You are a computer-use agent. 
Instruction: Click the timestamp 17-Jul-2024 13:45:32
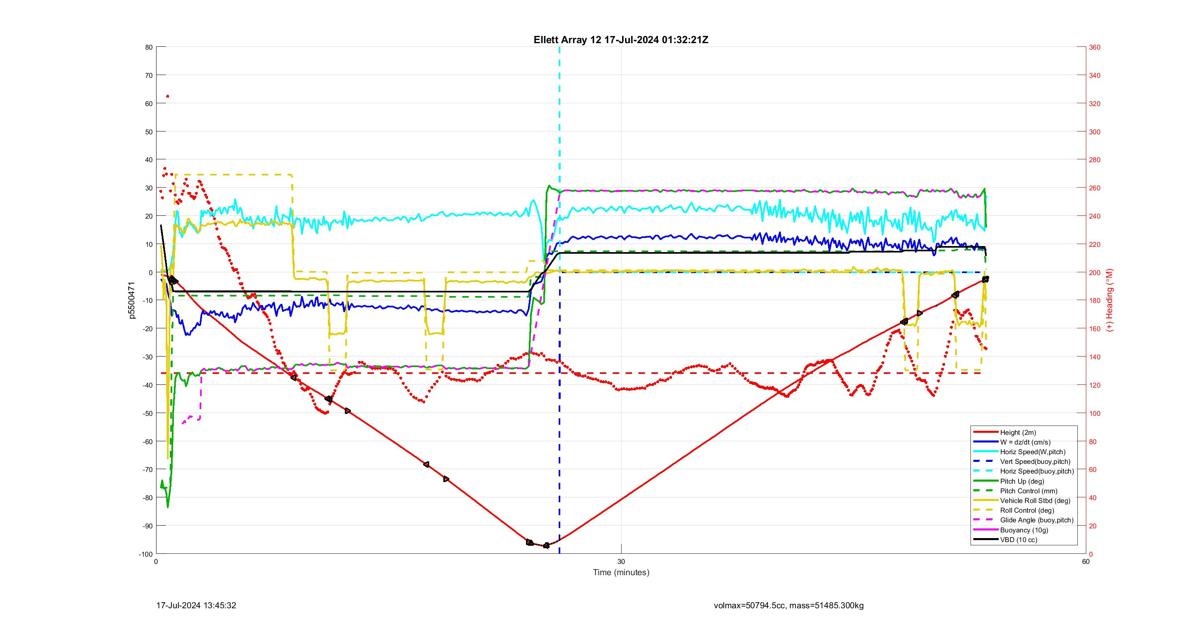(x=196, y=605)
